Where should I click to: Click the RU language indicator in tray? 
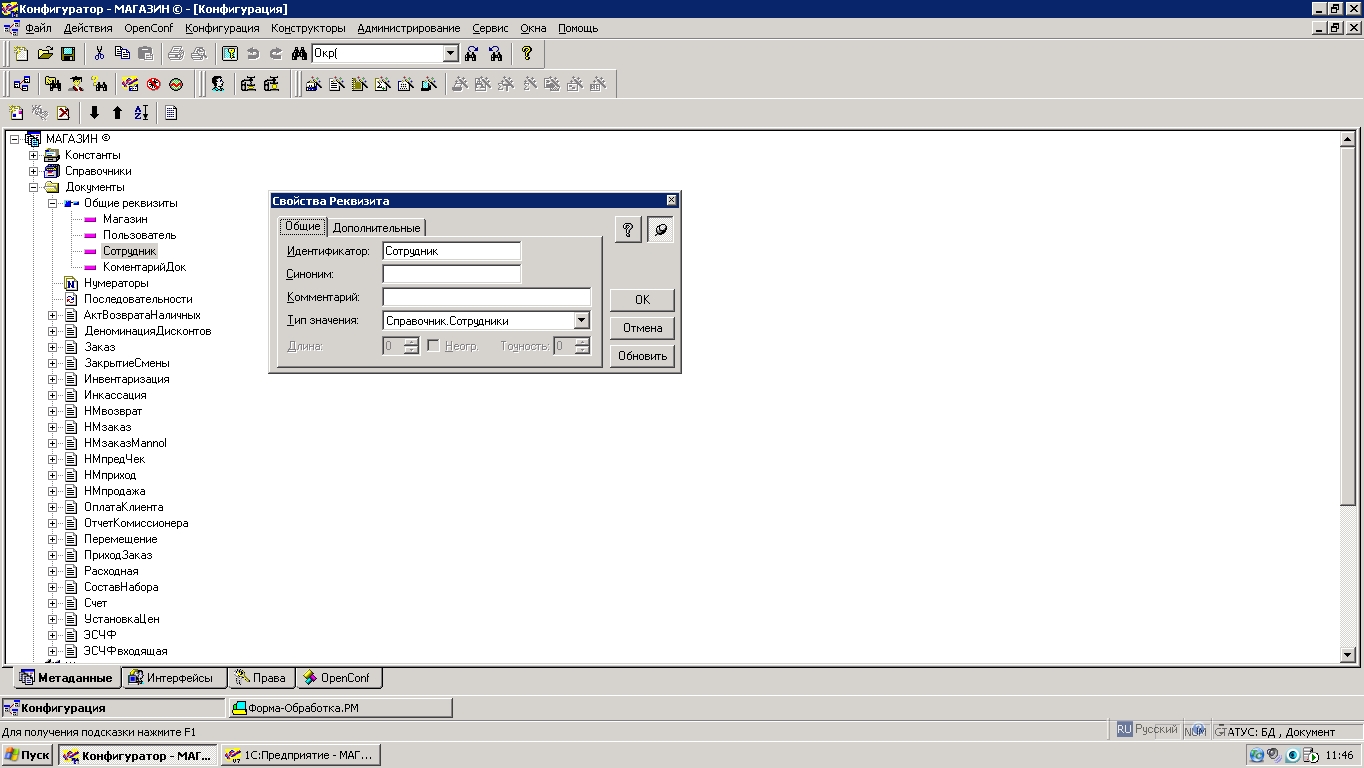pos(1124,730)
